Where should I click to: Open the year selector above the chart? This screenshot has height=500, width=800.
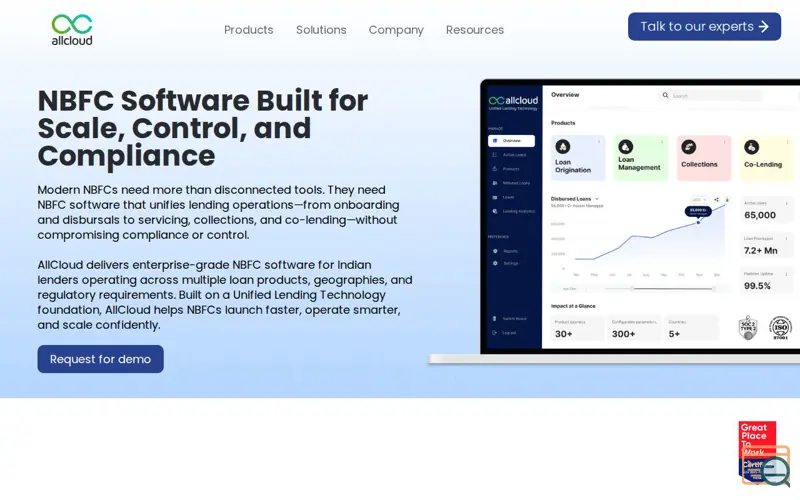699,199
